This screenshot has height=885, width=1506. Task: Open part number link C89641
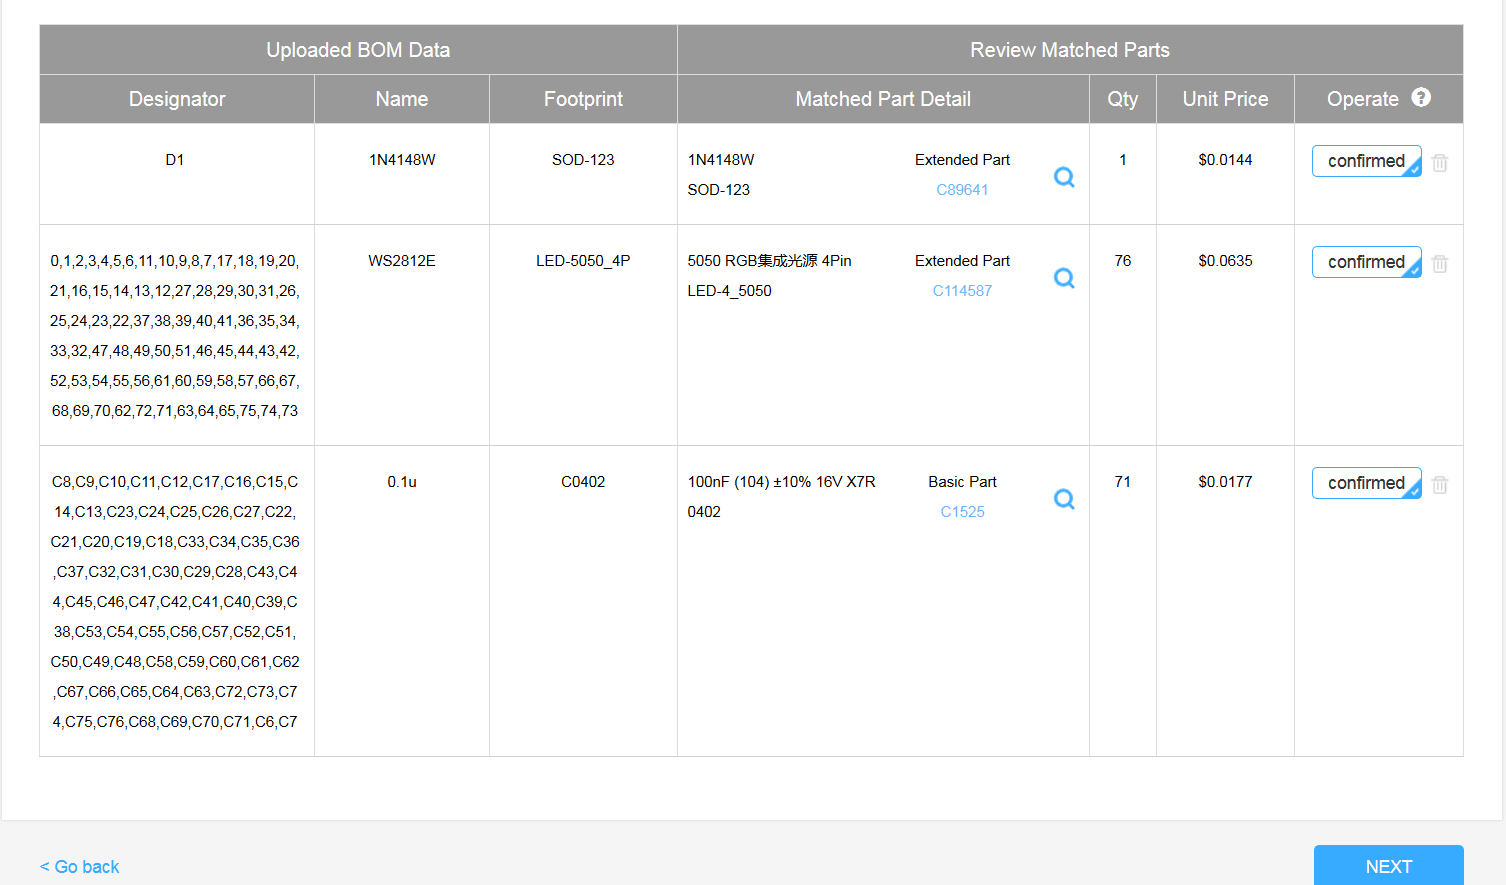point(962,189)
